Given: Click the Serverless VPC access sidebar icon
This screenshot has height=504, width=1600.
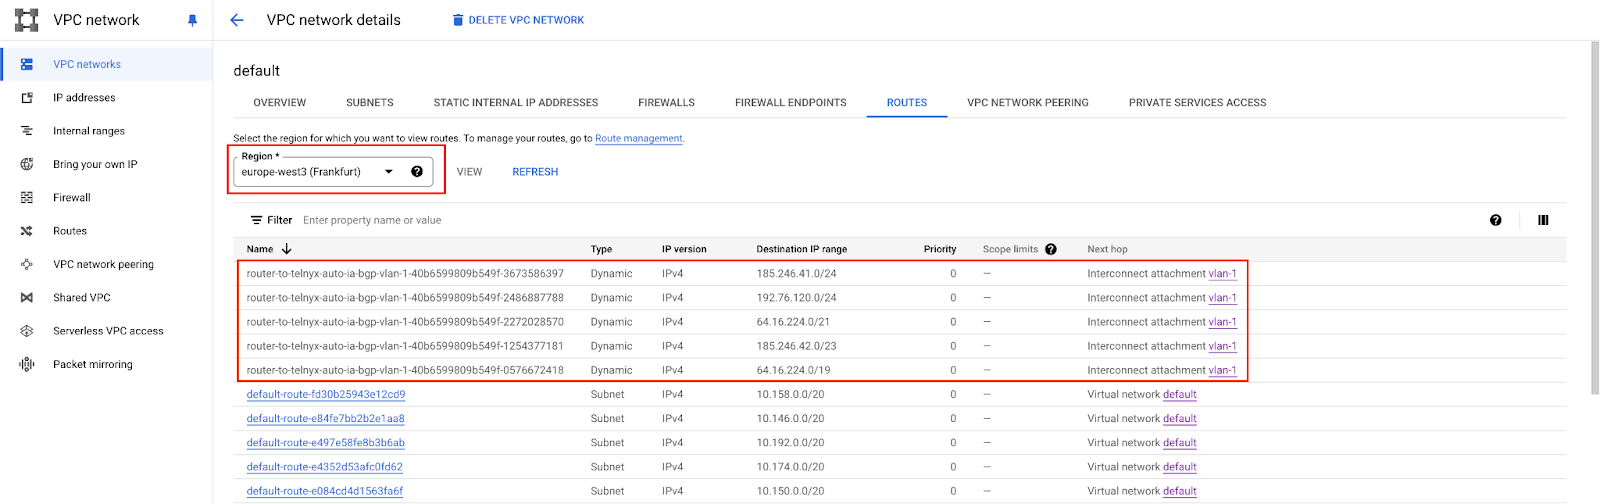Looking at the screenshot, I should point(27,331).
